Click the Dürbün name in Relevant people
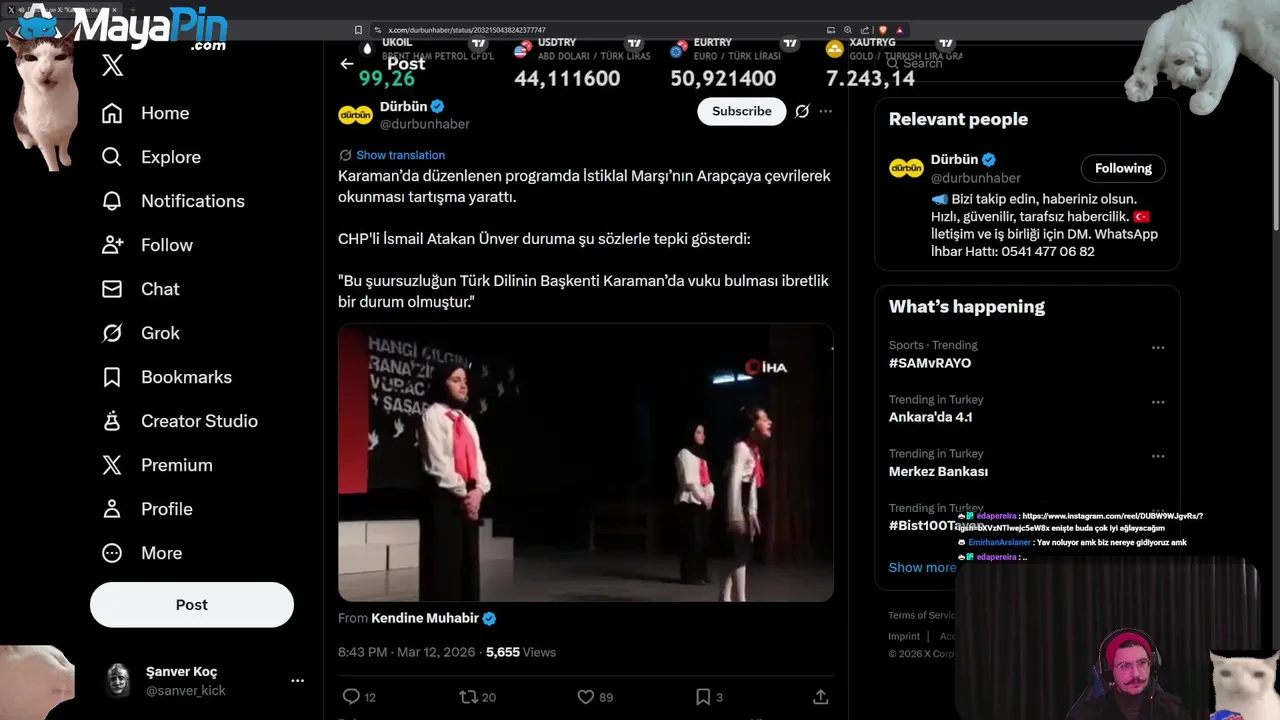The height and width of the screenshot is (720, 1280). point(955,159)
